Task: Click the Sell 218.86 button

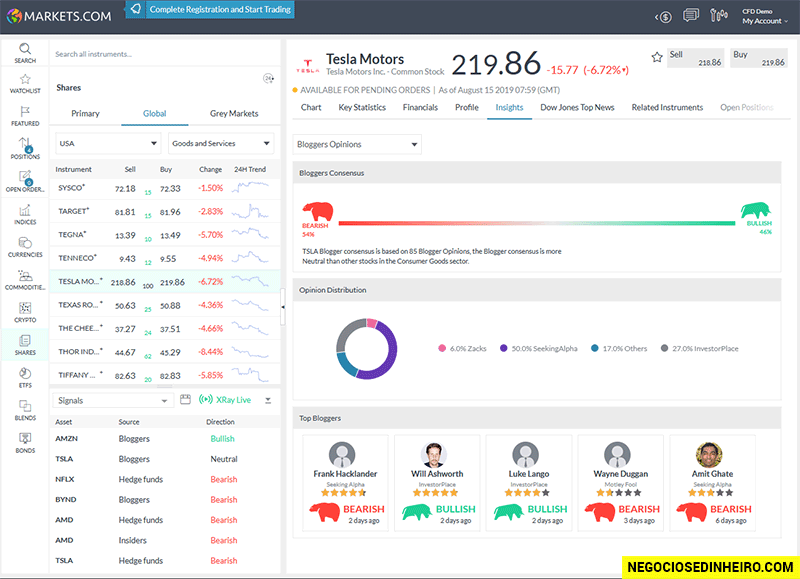Action: click(x=695, y=58)
